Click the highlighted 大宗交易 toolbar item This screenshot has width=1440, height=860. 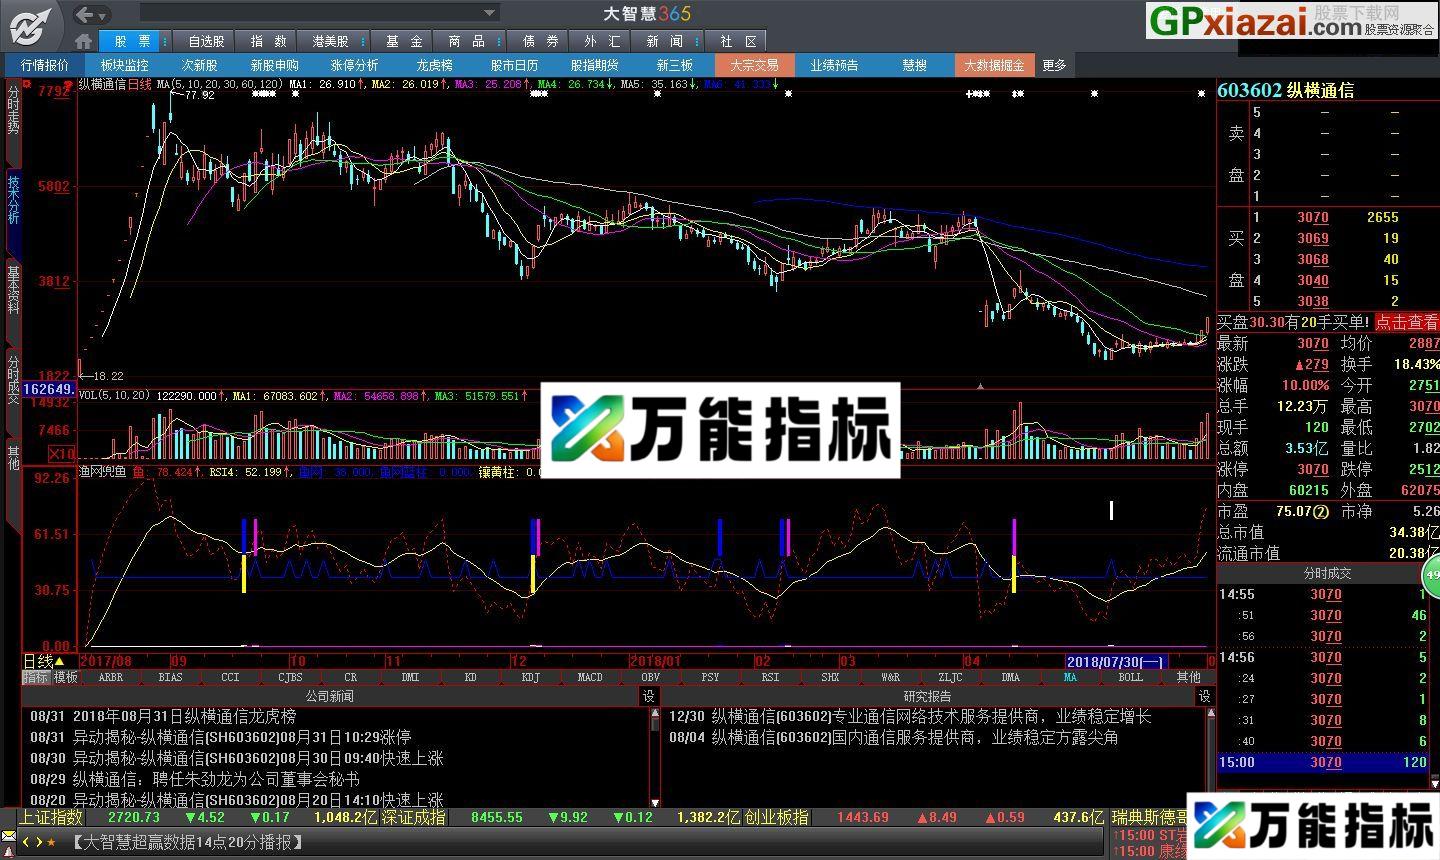point(755,64)
